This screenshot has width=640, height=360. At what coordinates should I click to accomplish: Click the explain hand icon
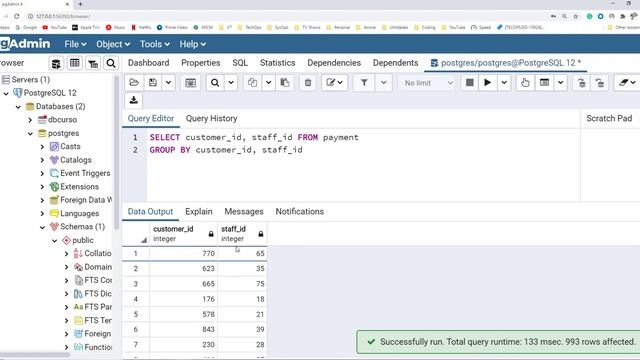coord(525,83)
